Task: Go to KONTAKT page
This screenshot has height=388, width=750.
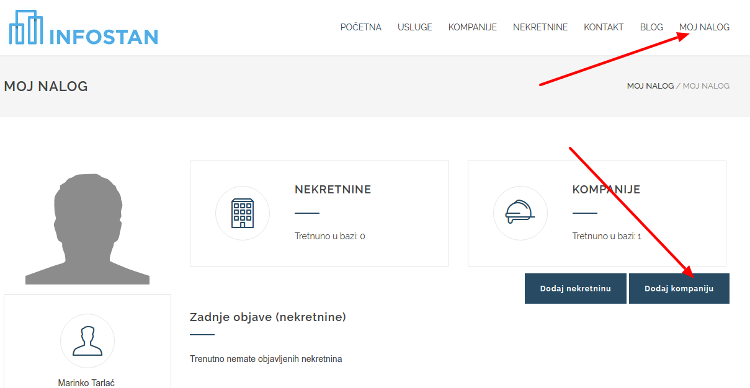Action: click(604, 27)
